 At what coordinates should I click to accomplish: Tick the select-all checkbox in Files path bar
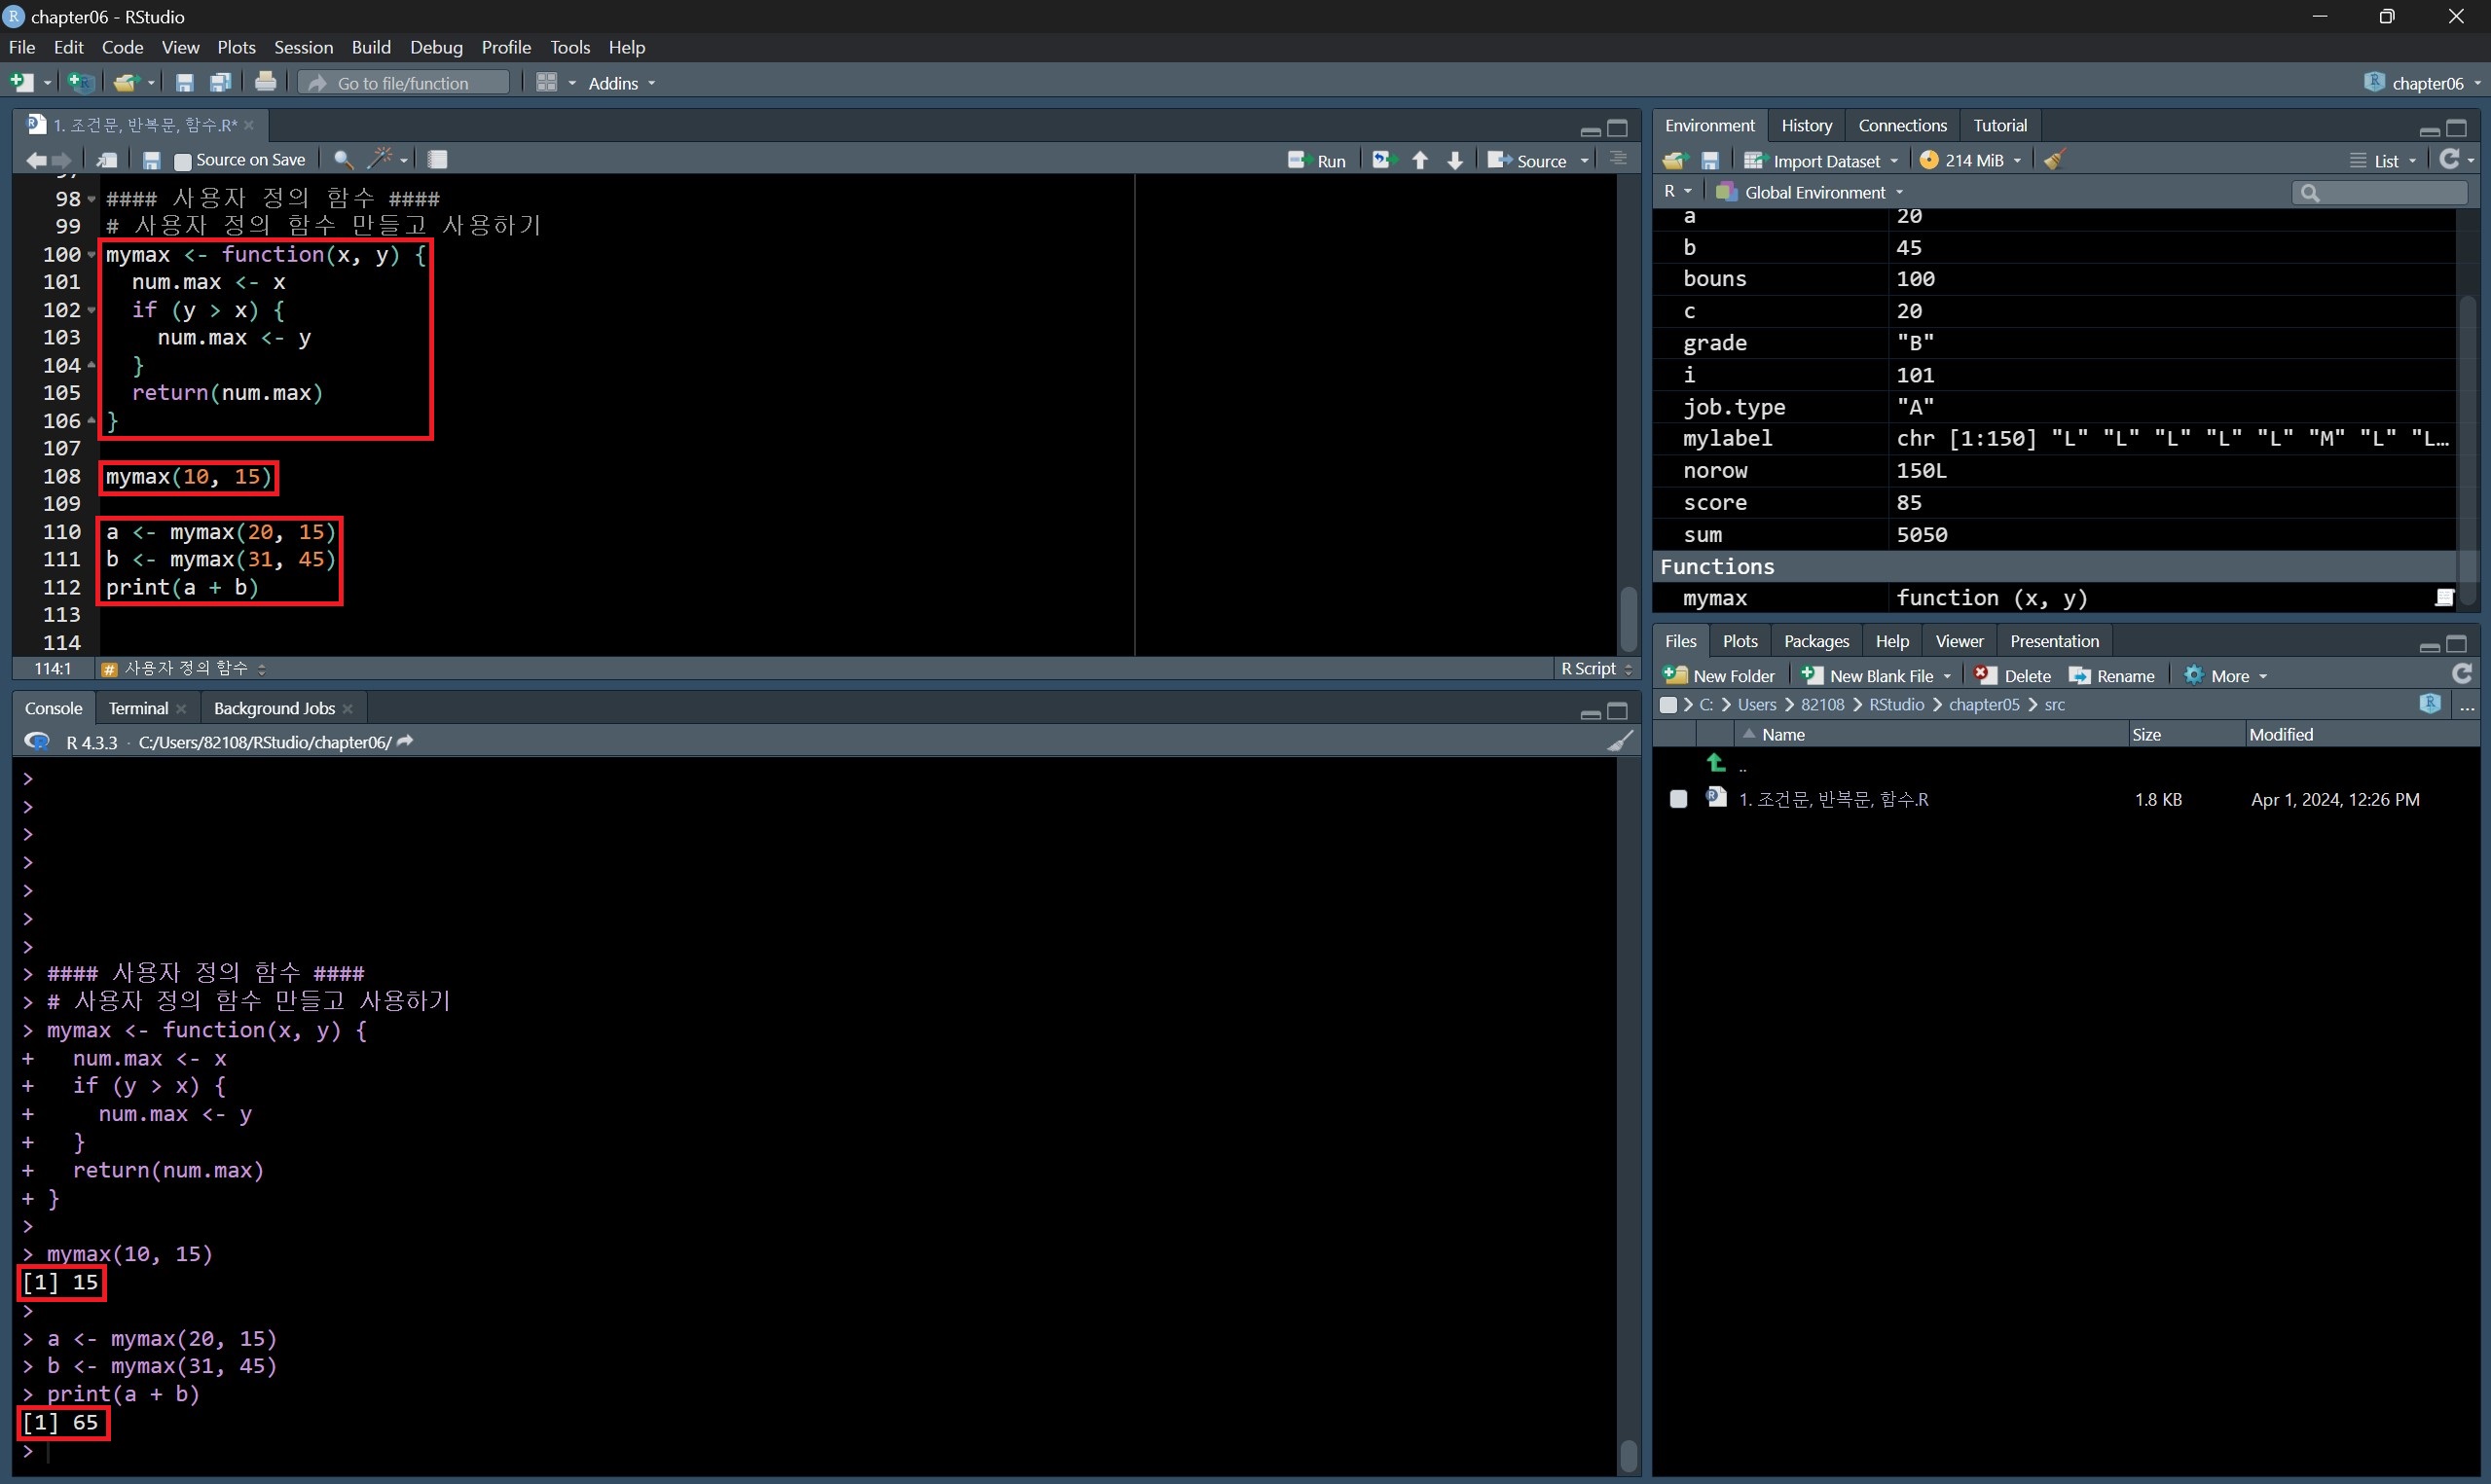(1667, 705)
